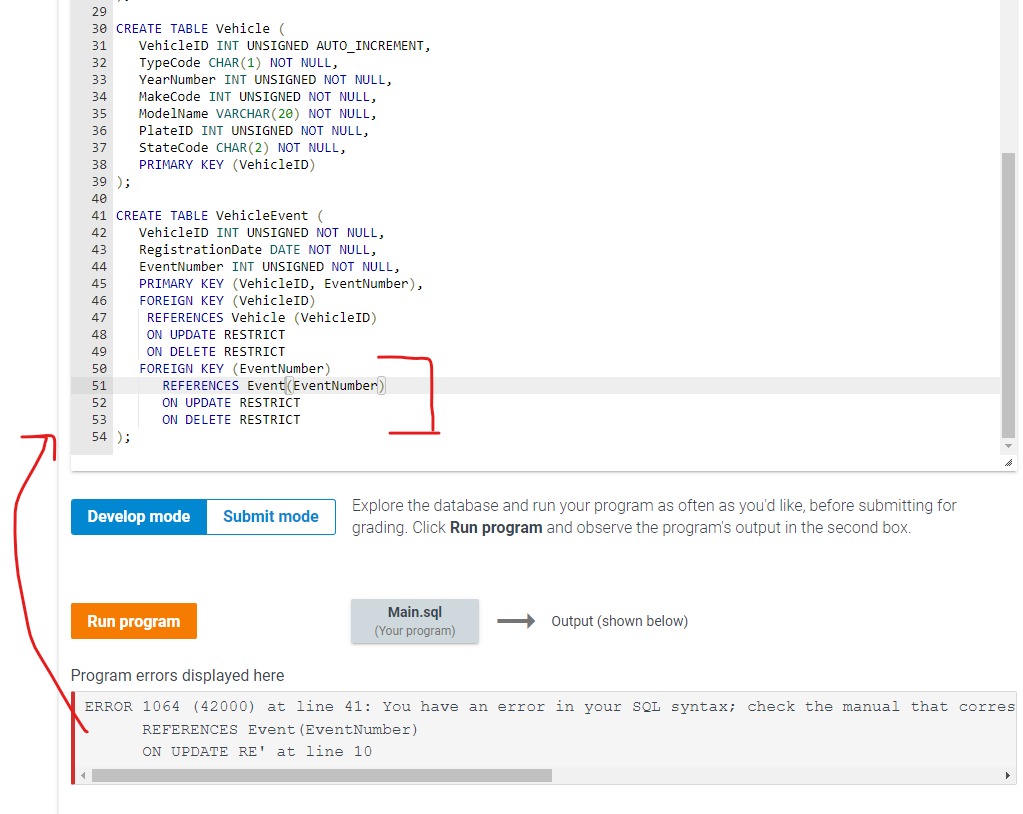Click 'ON UPDATE RESTRICT' on line 48
The image size is (1023, 814).
coord(216,335)
